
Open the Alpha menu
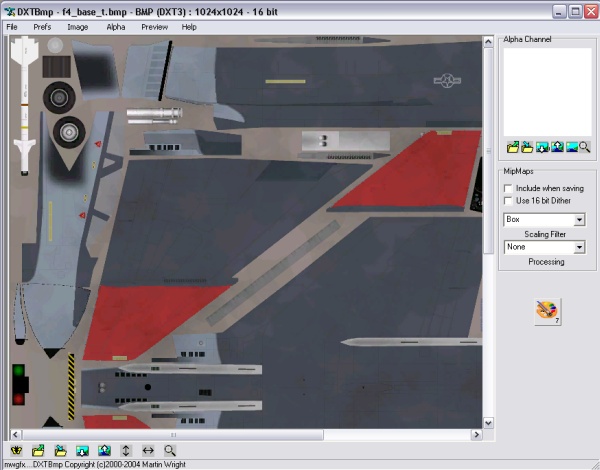pyautogui.click(x=116, y=27)
